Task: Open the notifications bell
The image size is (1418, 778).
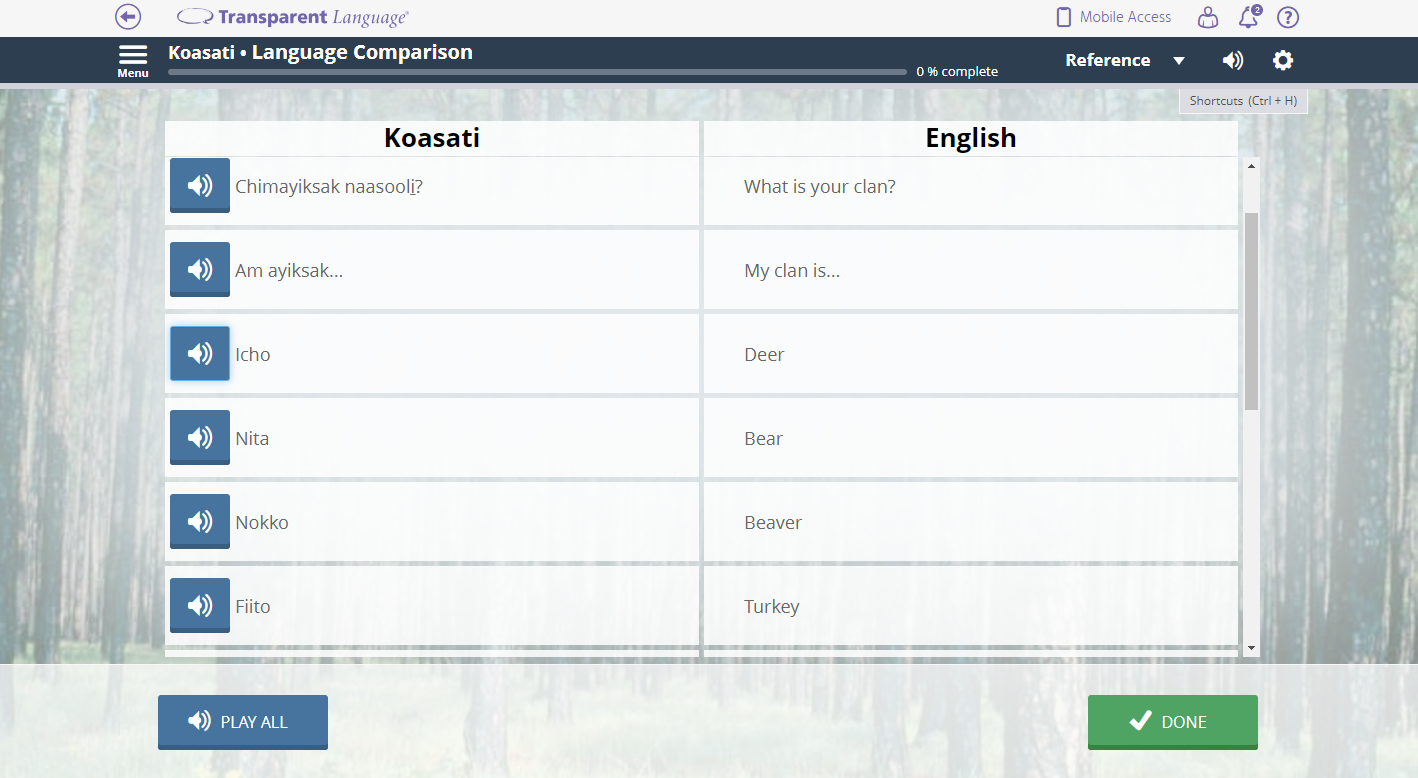Action: 1248,17
